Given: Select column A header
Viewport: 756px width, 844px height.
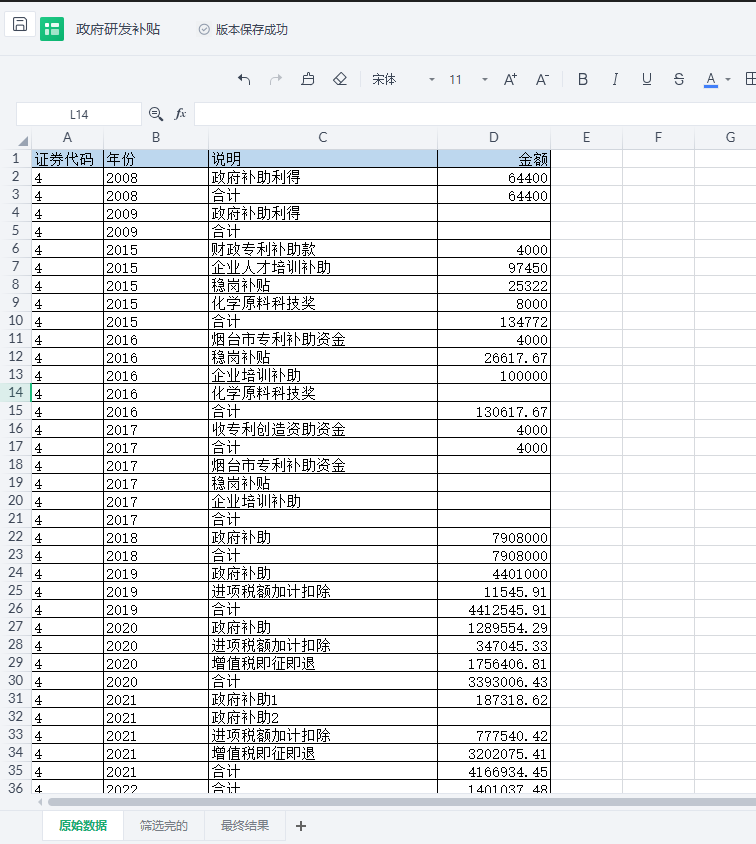Looking at the screenshot, I should tap(67, 138).
